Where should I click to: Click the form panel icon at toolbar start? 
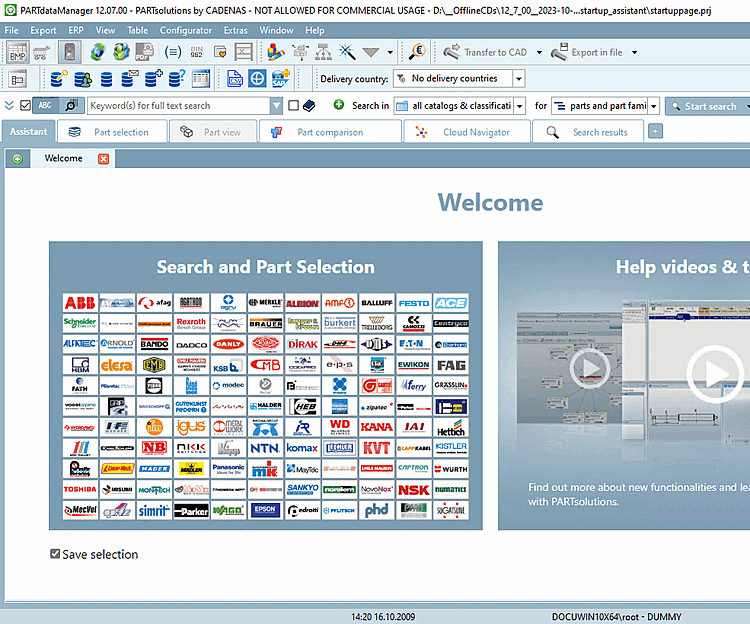pos(18,79)
